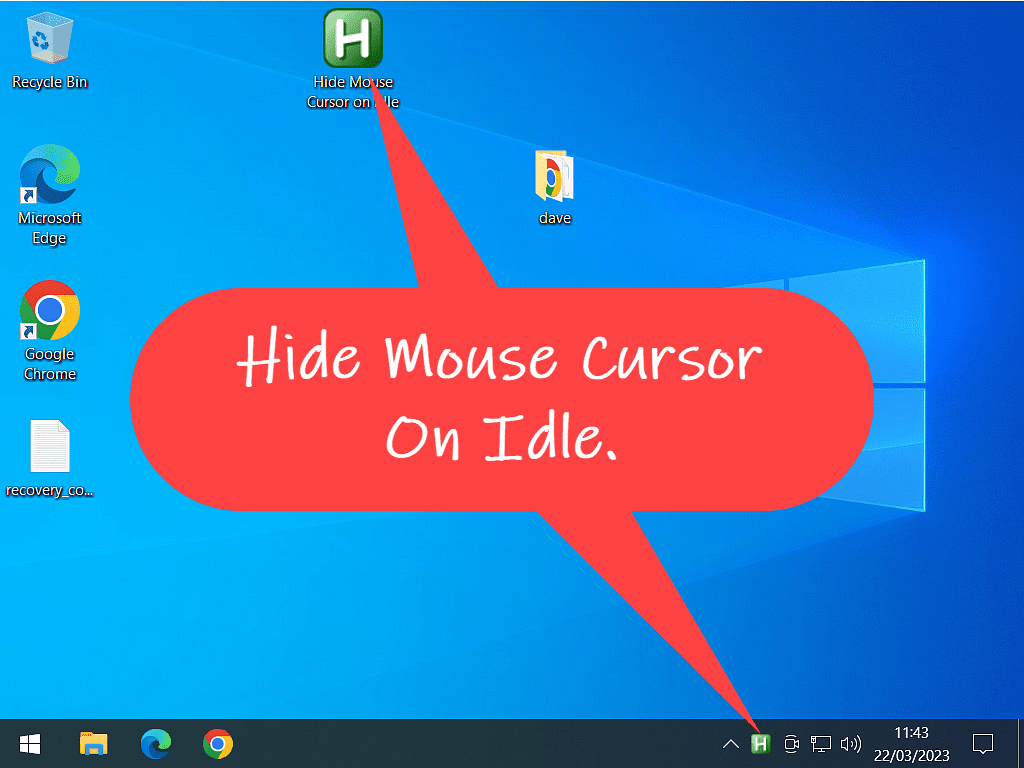Screen dimensions: 1024x768
Task: Open the Action Center notifications button
Action: tap(983, 744)
